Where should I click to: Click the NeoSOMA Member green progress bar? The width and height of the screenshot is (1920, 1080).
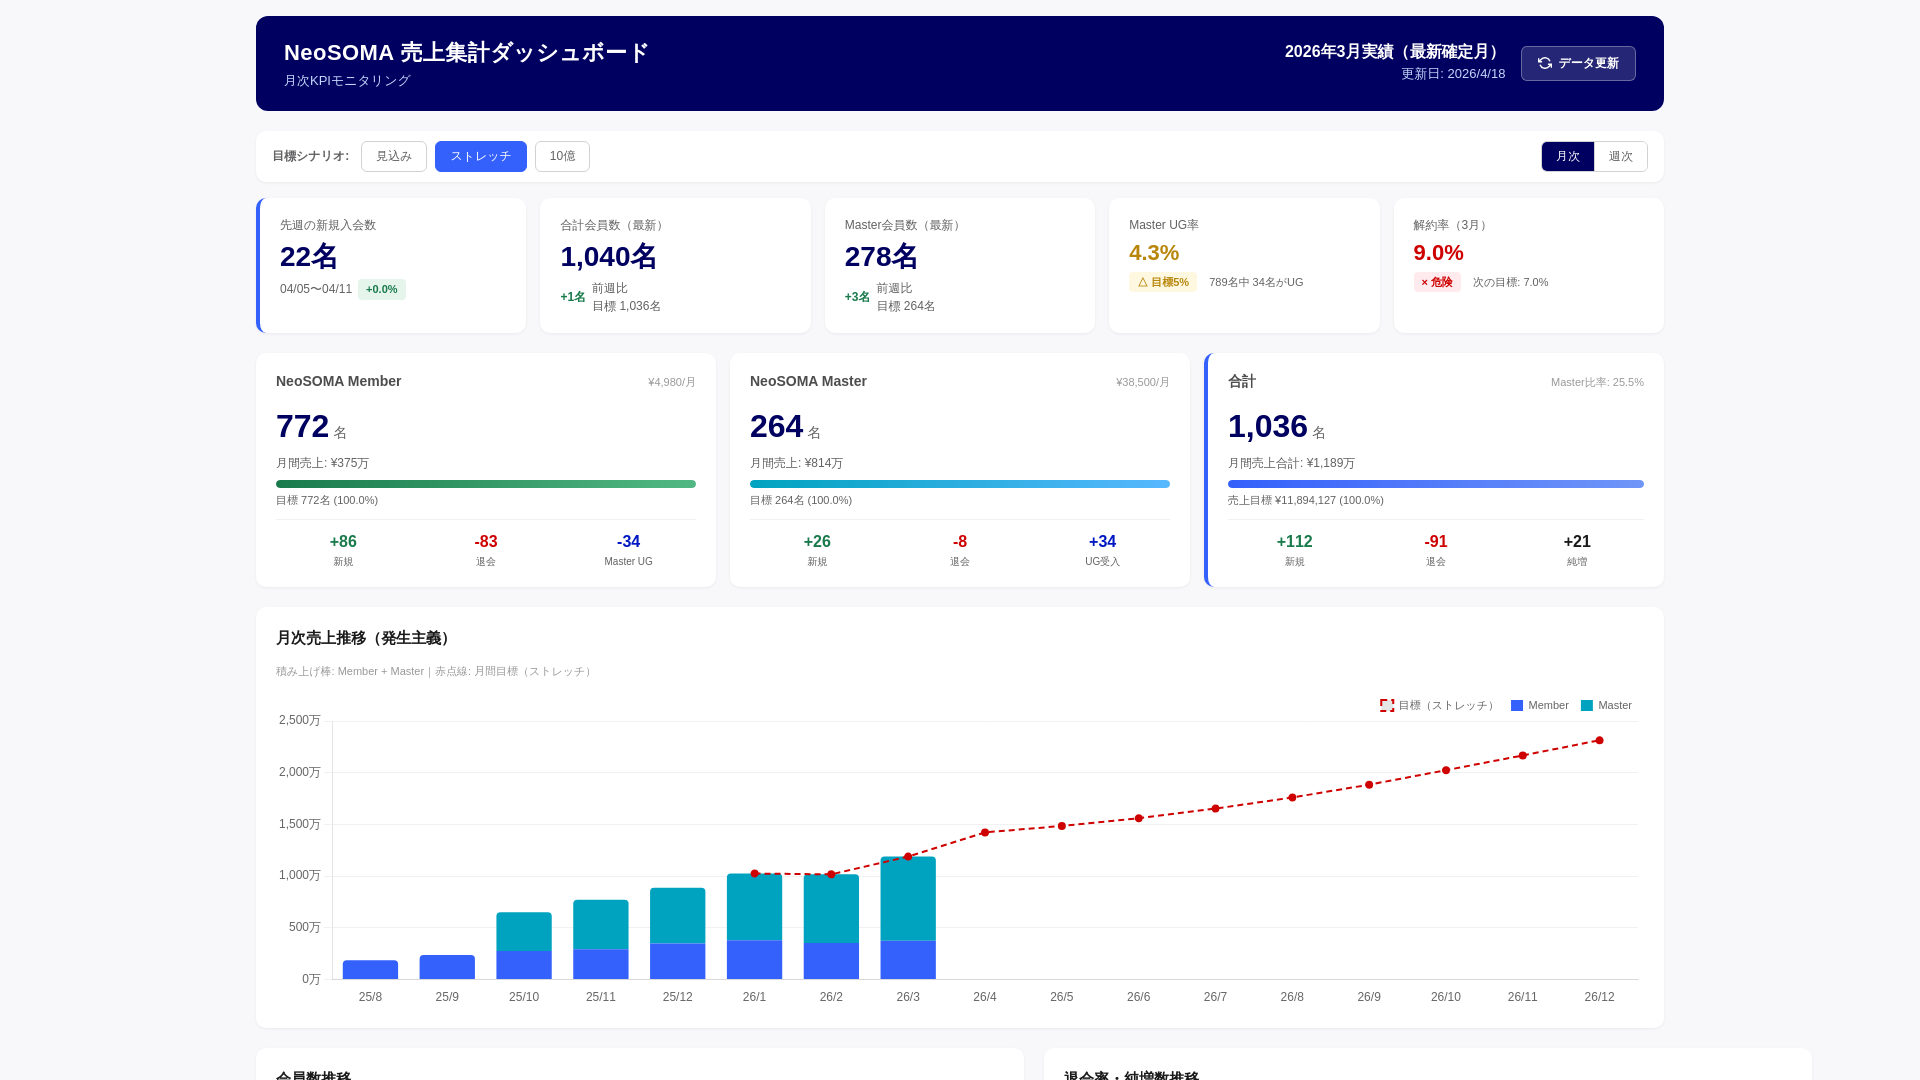point(486,484)
